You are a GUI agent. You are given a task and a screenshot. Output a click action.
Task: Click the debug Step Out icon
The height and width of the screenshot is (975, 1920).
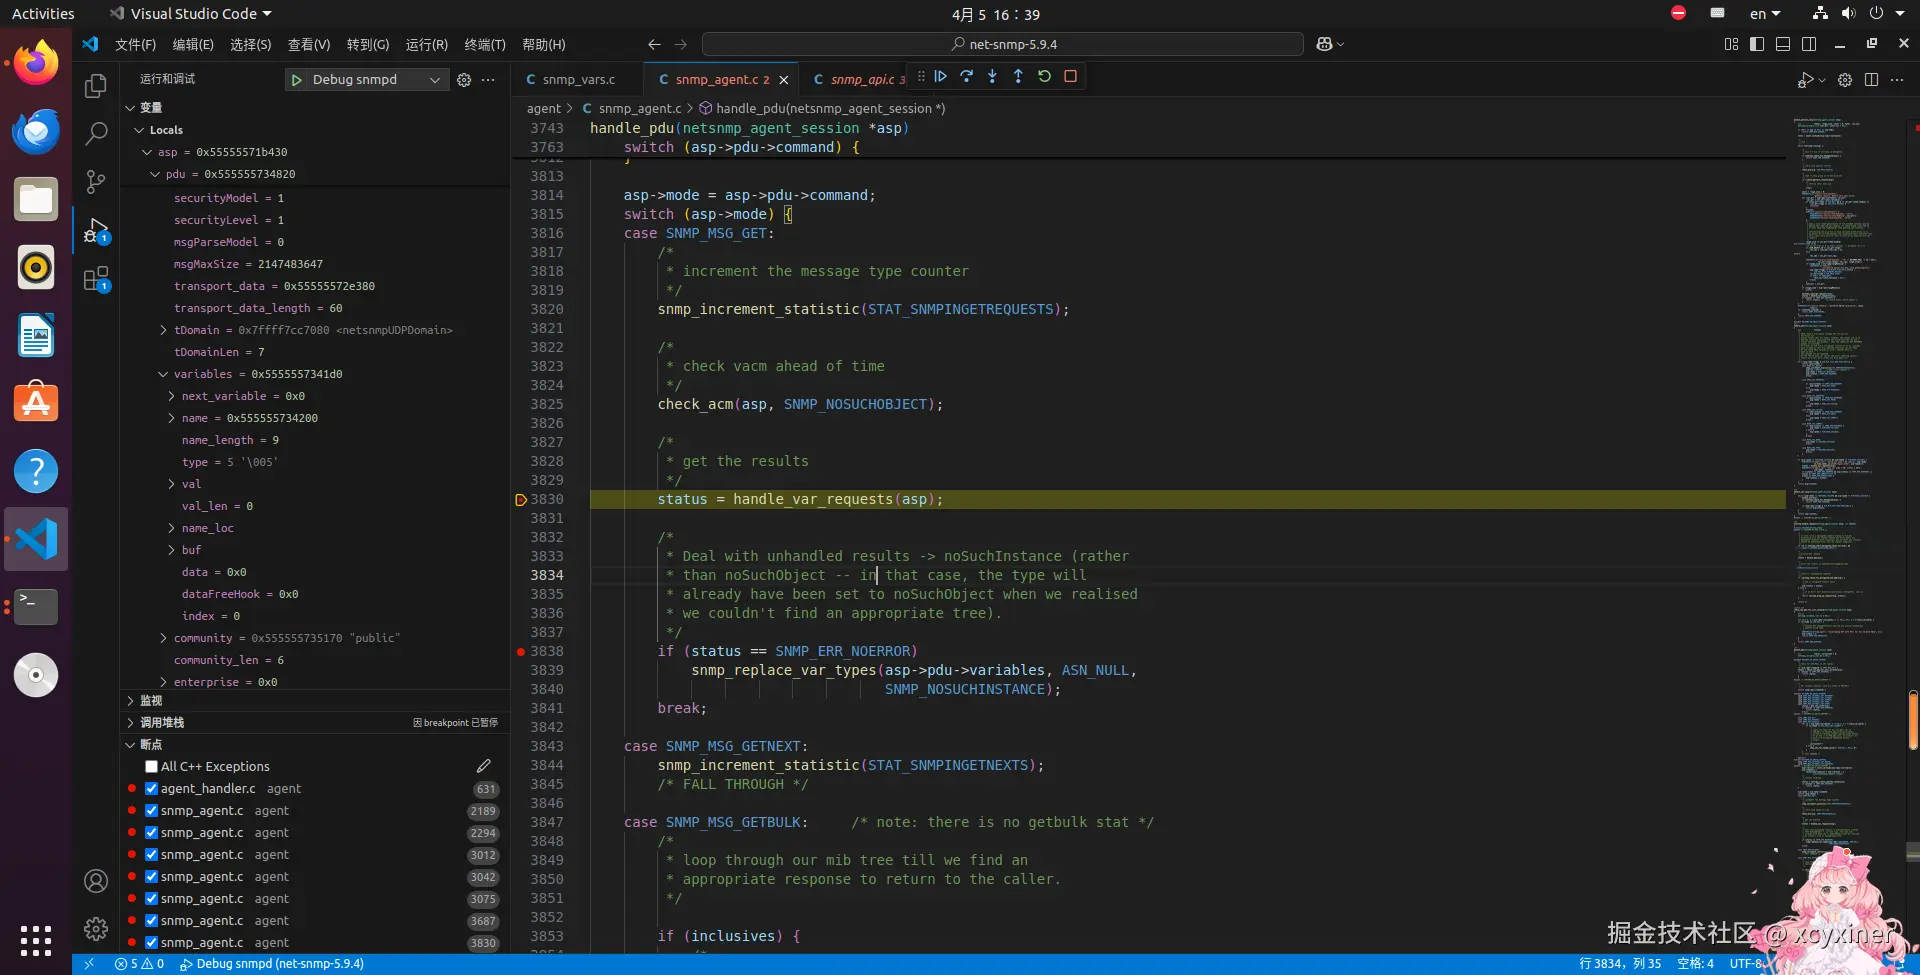1018,76
